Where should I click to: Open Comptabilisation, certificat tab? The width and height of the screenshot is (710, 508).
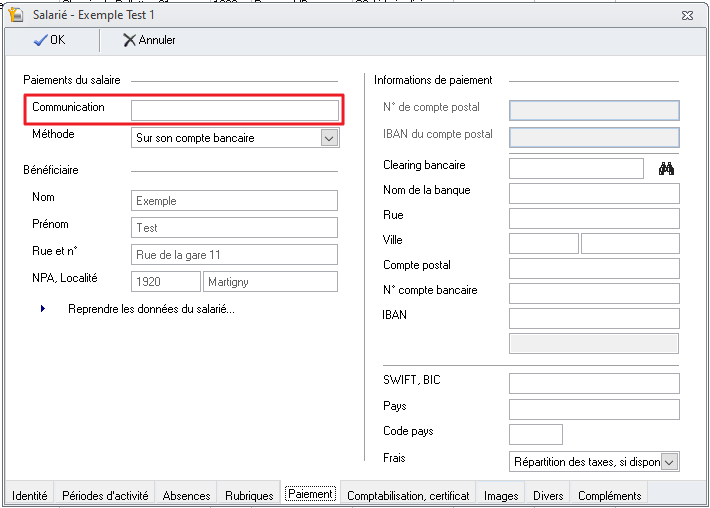[x=408, y=495]
